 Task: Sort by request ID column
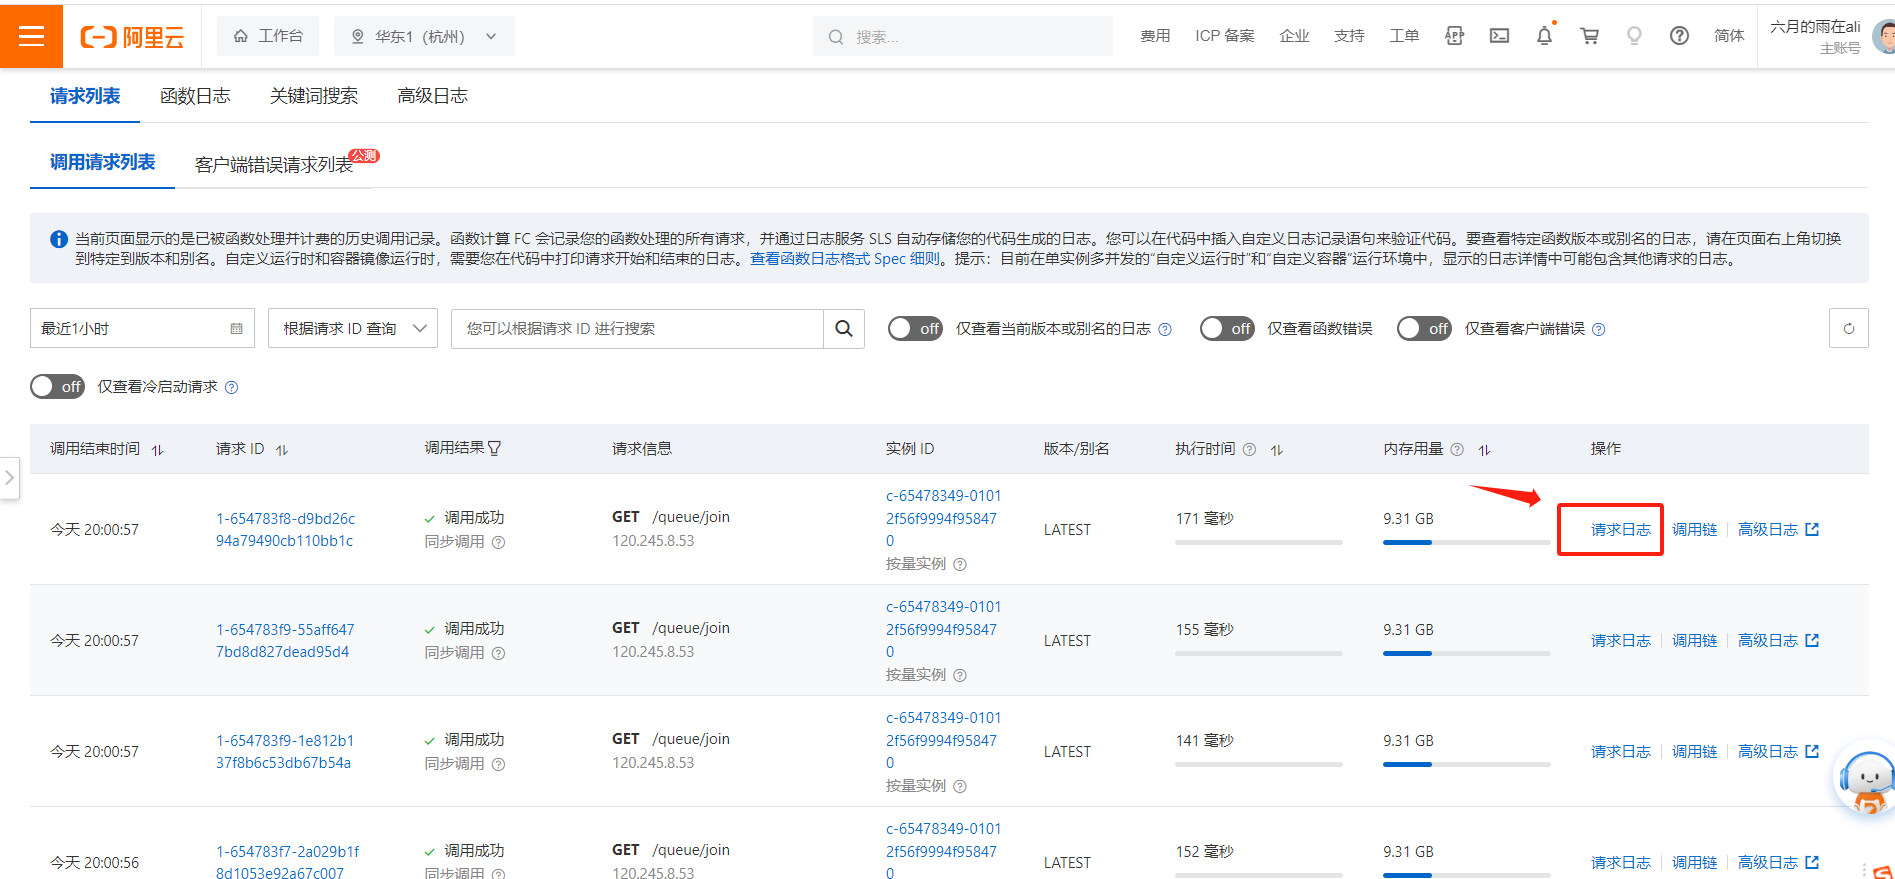282,450
